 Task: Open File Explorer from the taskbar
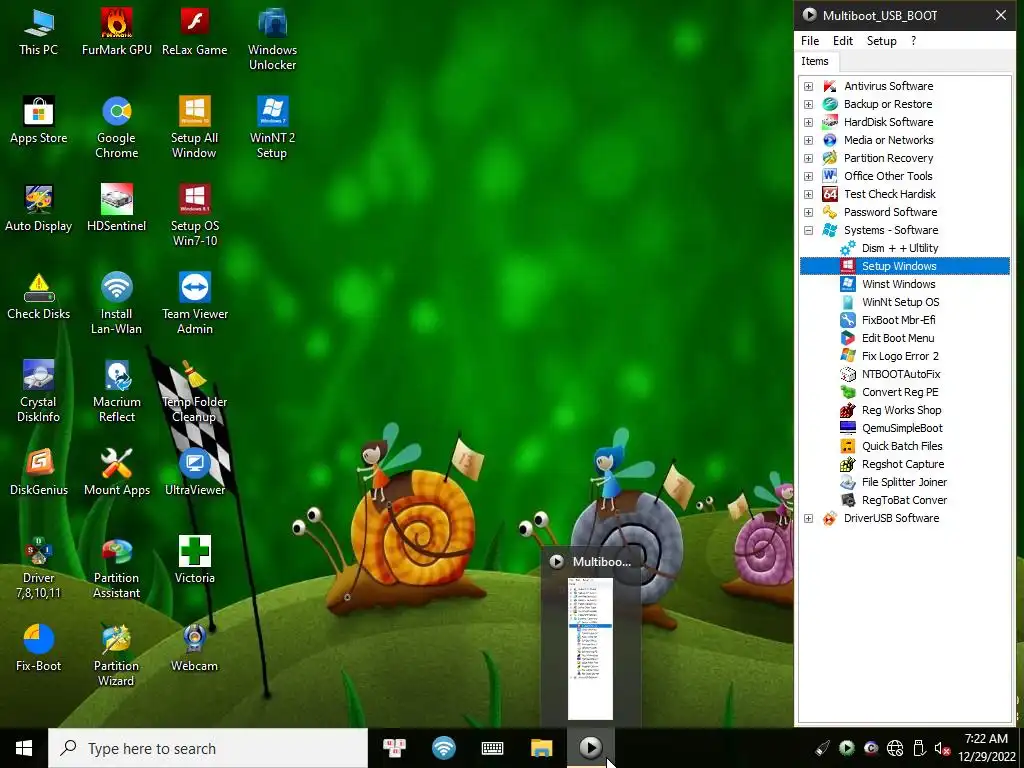tap(541, 748)
